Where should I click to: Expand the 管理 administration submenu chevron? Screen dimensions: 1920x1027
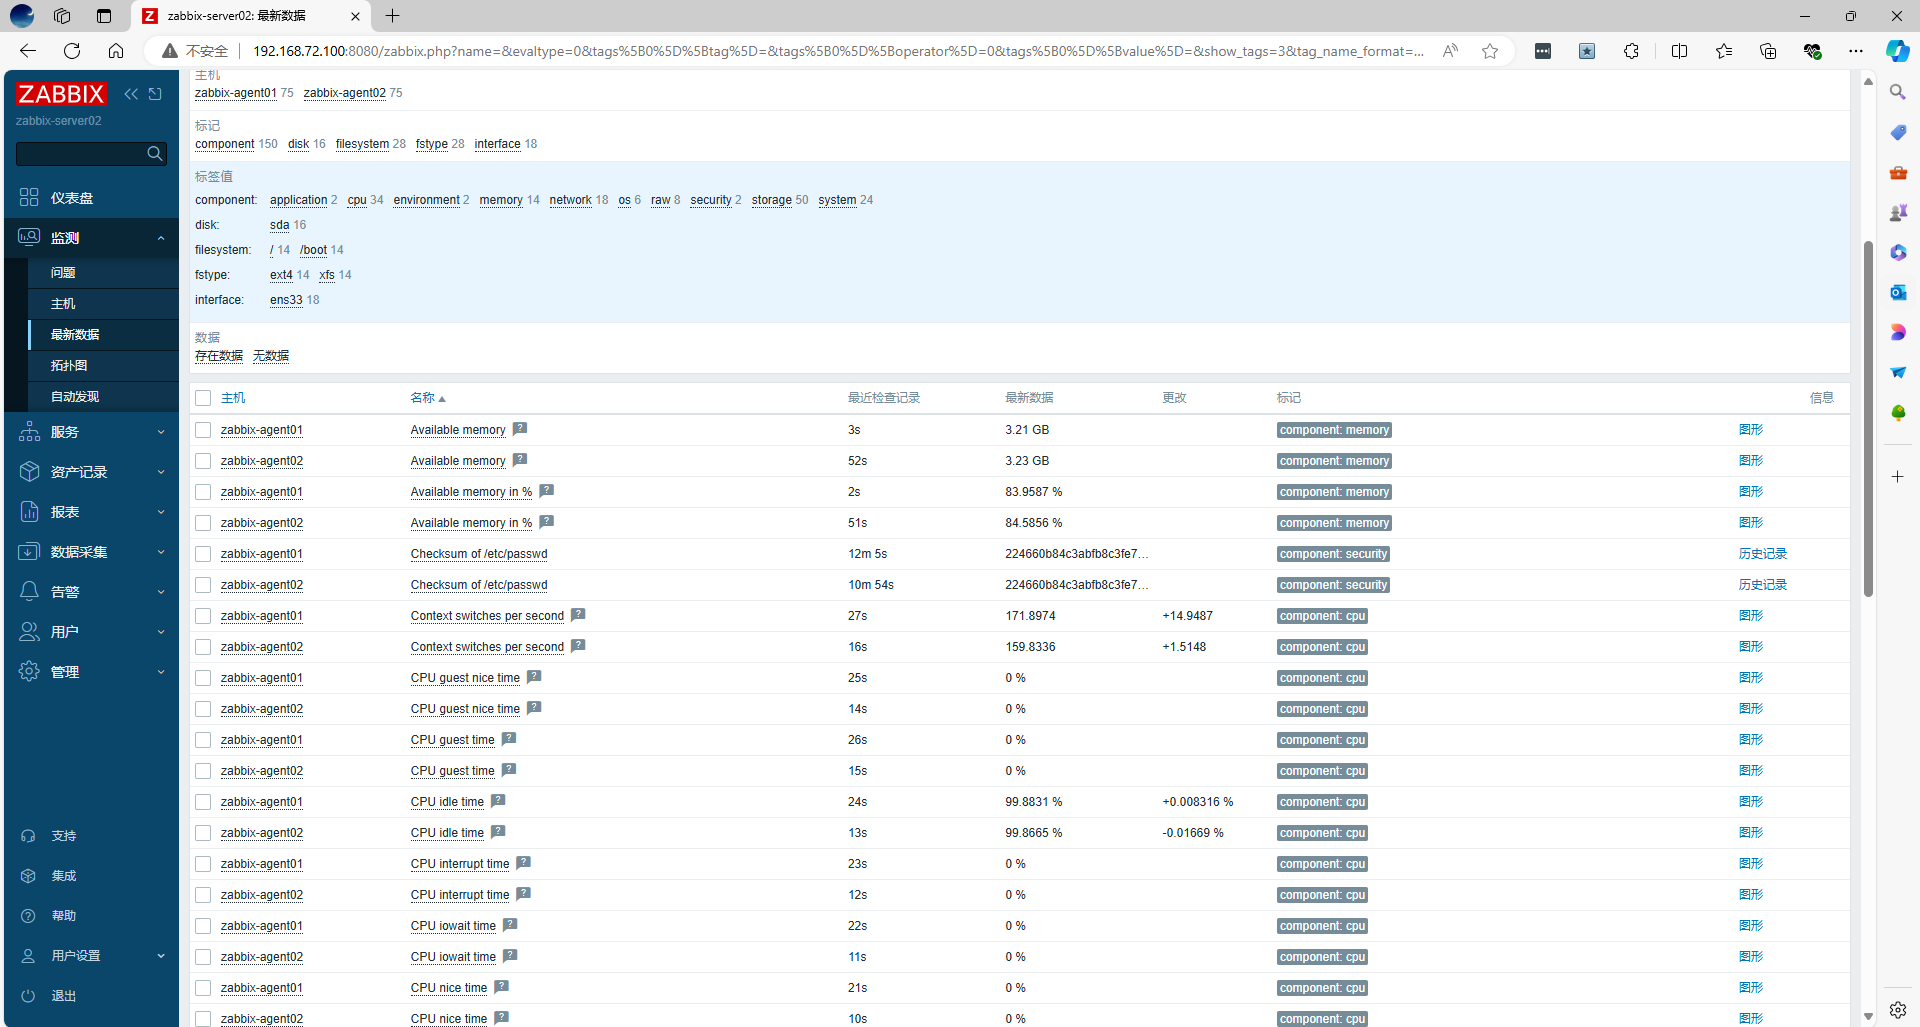pos(160,671)
